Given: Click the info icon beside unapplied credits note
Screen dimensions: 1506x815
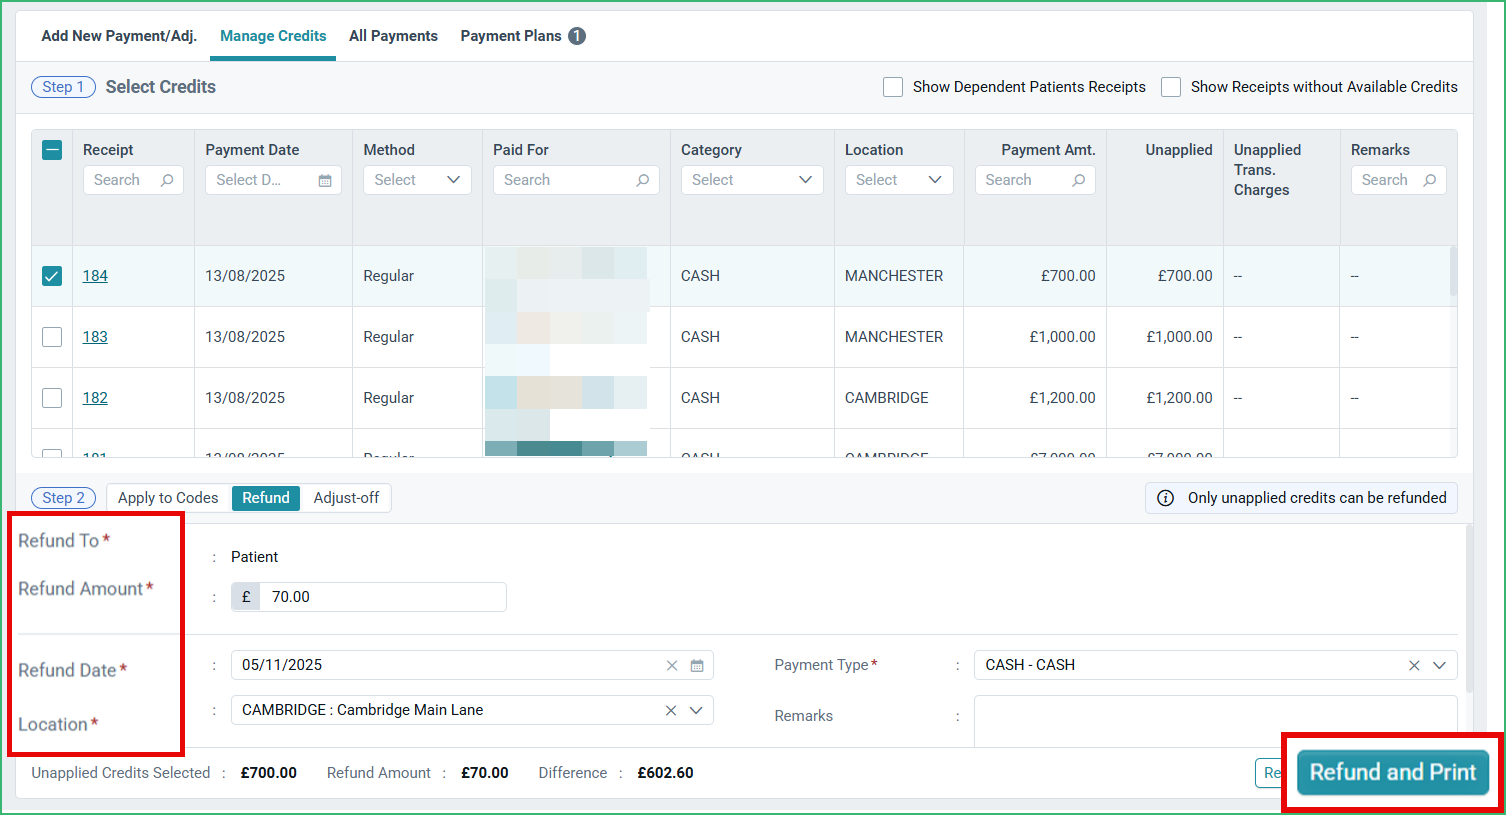Looking at the screenshot, I should [1165, 498].
